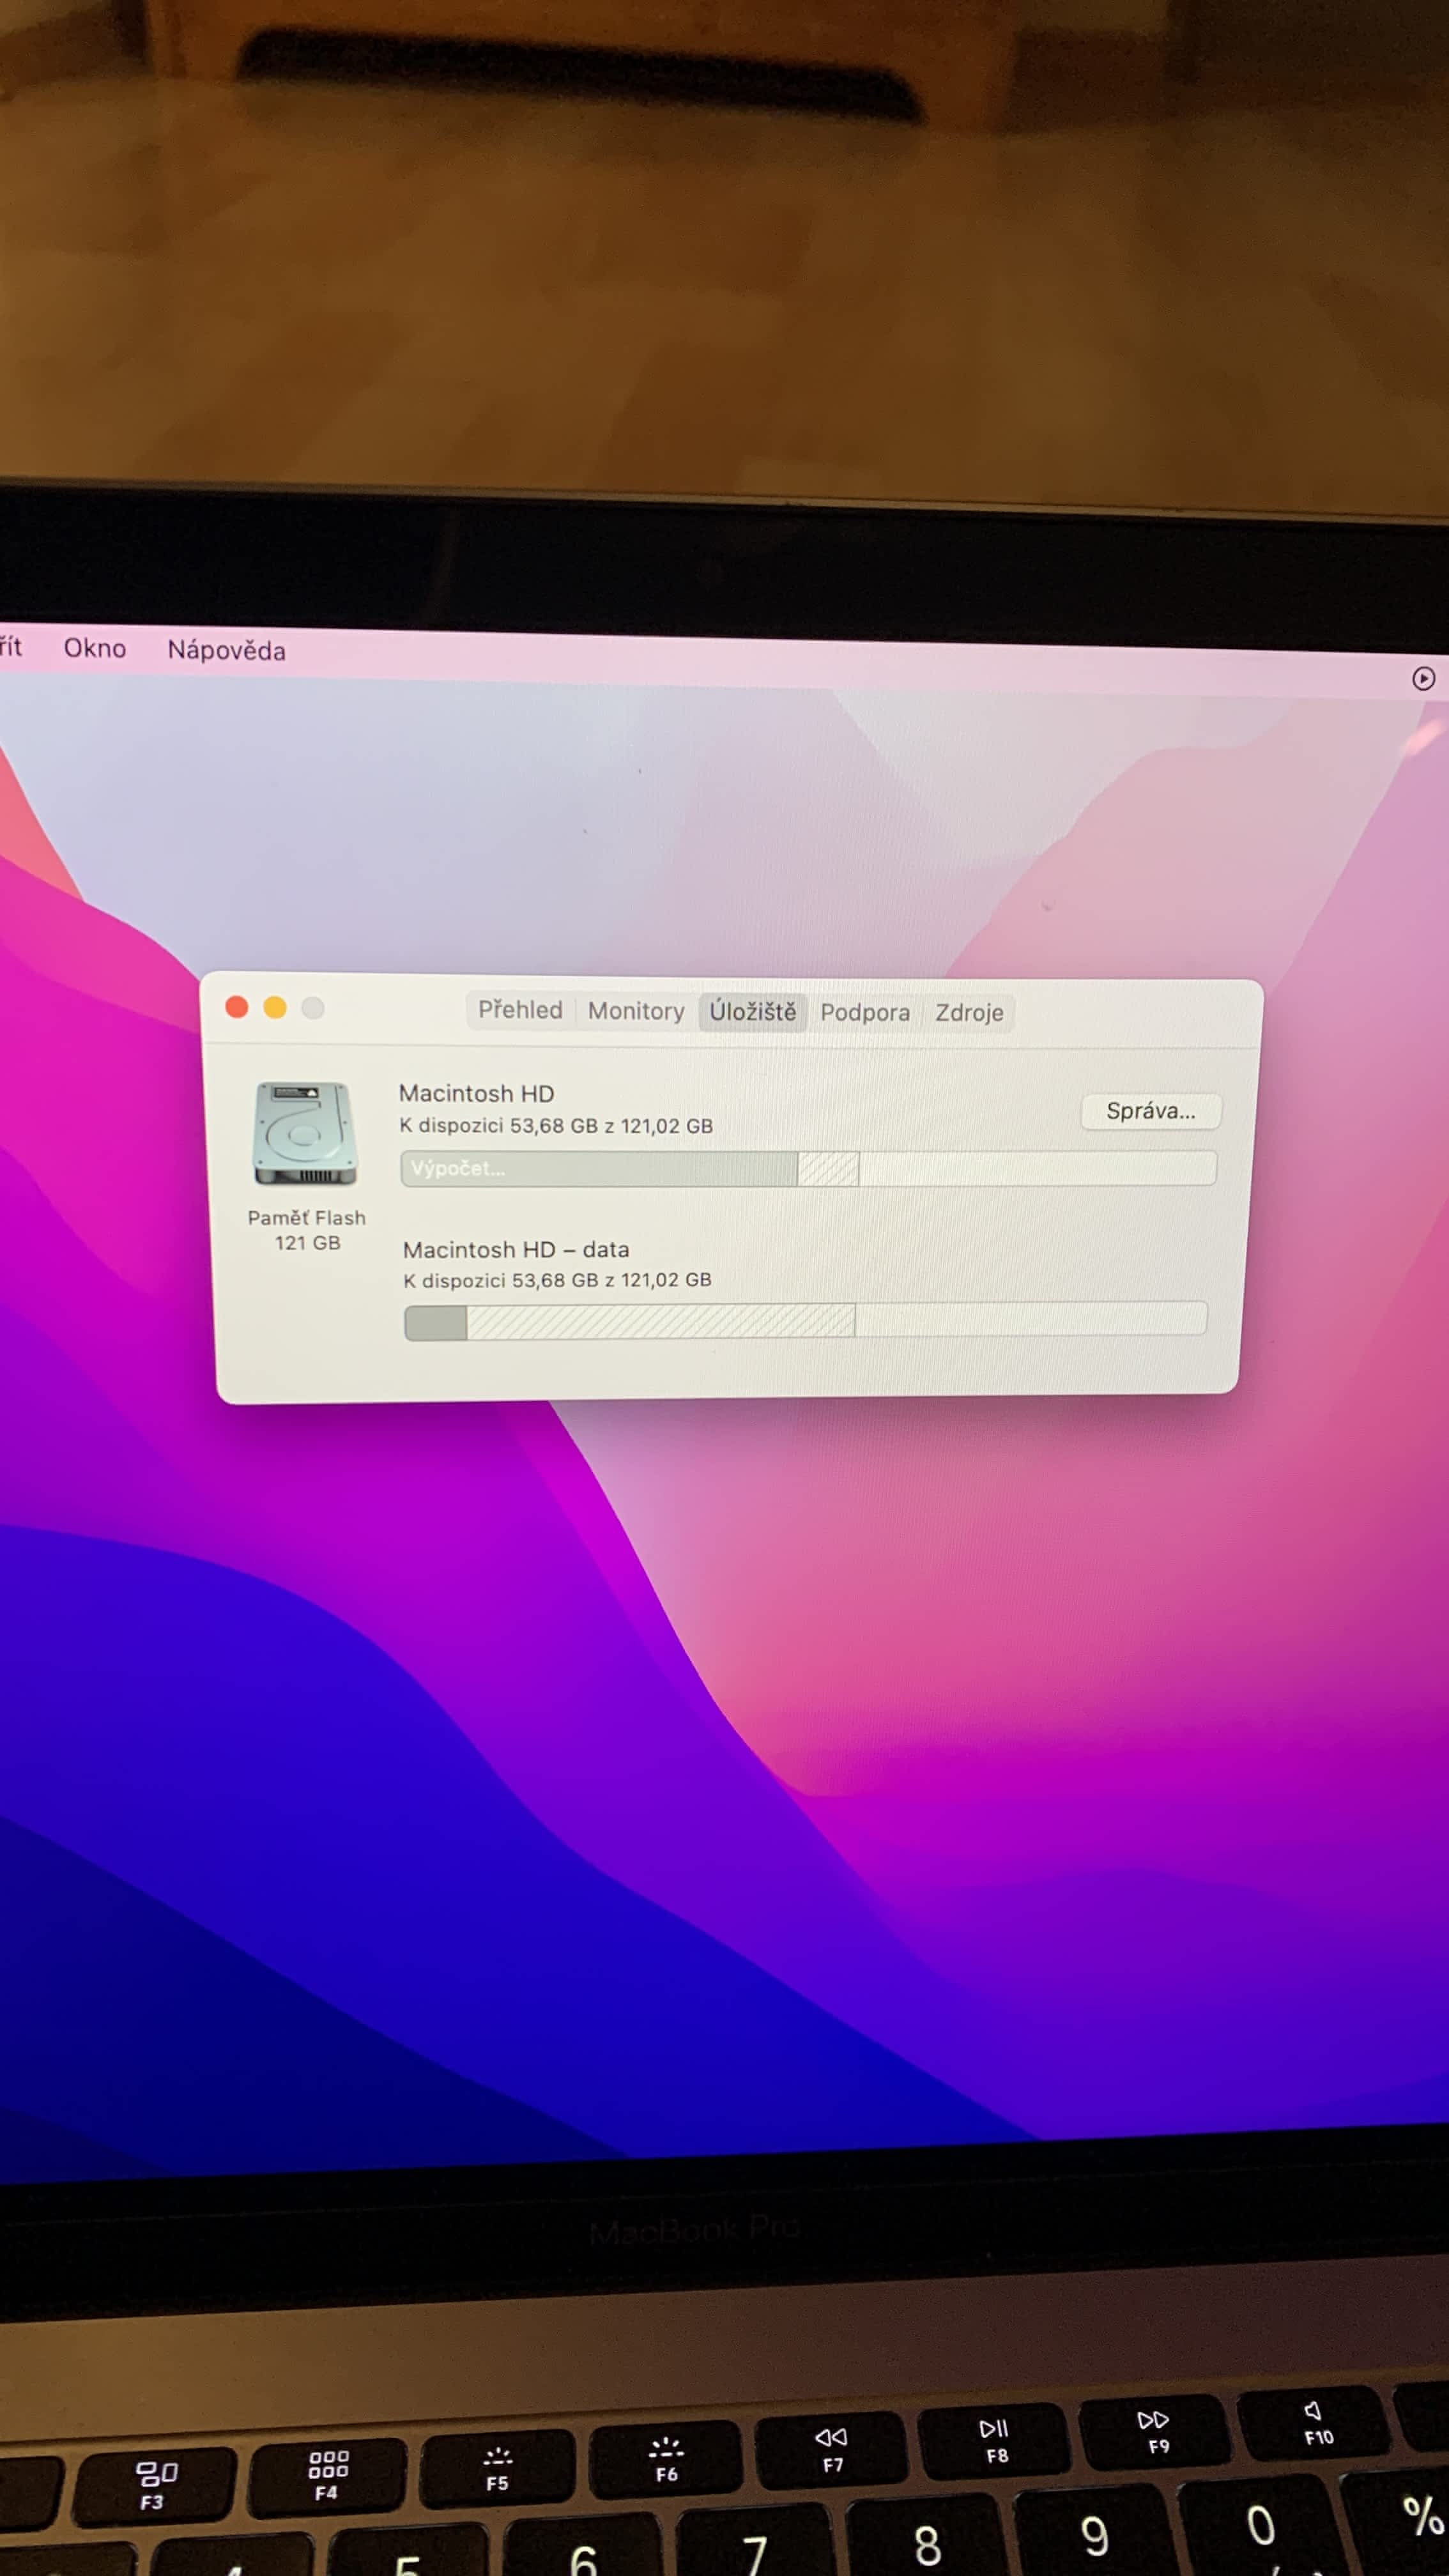The image size is (1449, 2576).
Task: Open the Okno menu
Action: click(95, 648)
